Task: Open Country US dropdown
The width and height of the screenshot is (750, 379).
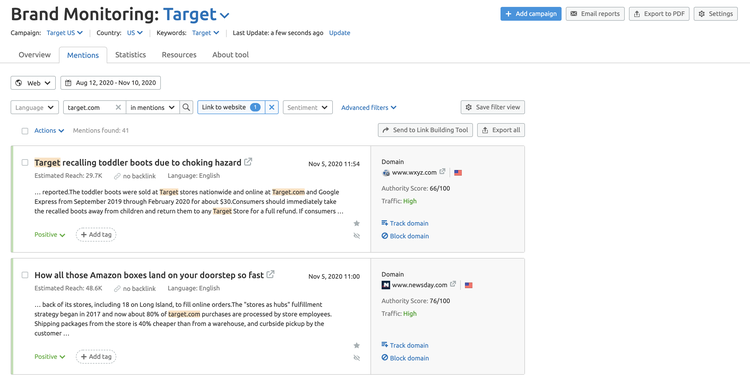Action: tap(135, 33)
